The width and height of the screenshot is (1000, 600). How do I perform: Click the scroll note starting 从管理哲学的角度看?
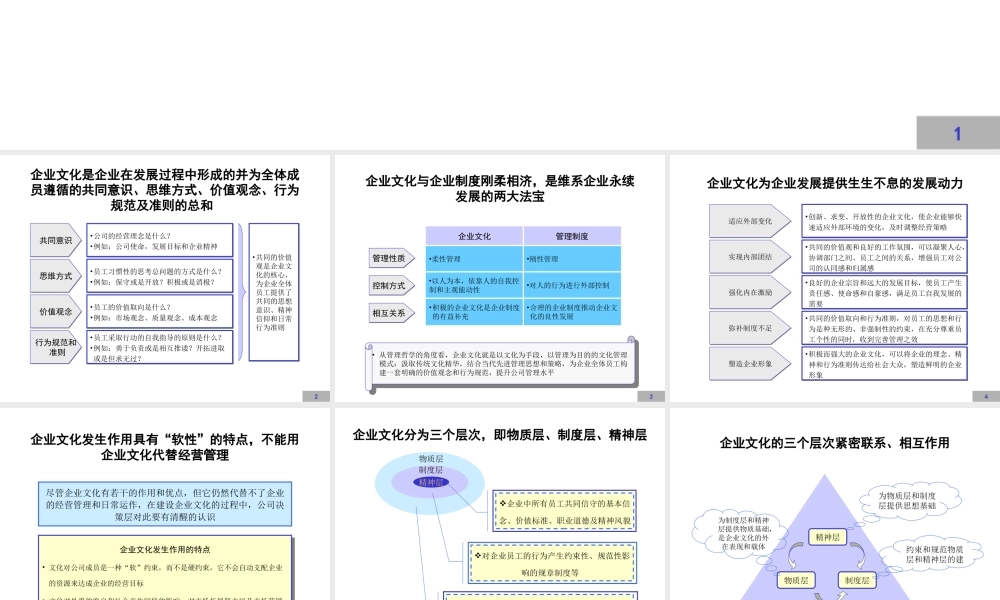pos(501,363)
